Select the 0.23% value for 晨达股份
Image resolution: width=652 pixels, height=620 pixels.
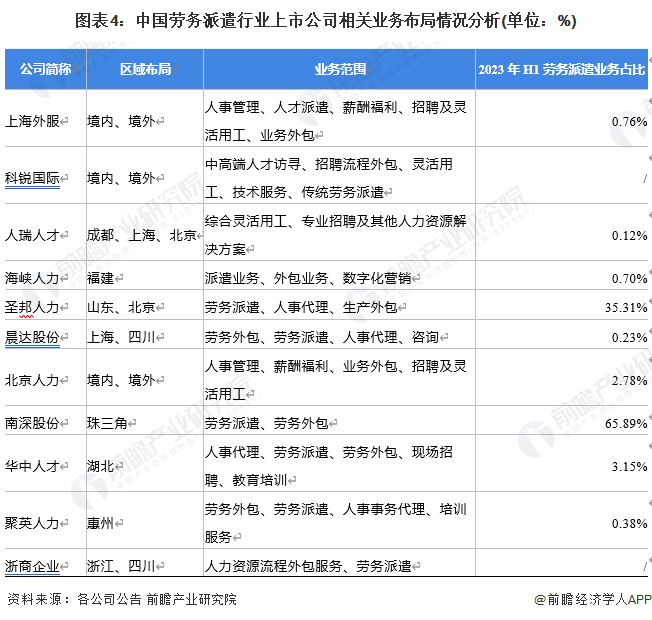pos(629,338)
